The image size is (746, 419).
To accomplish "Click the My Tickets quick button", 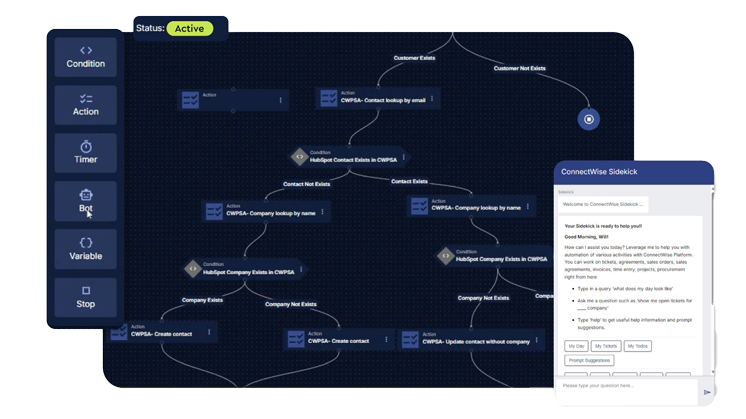I will coord(606,346).
